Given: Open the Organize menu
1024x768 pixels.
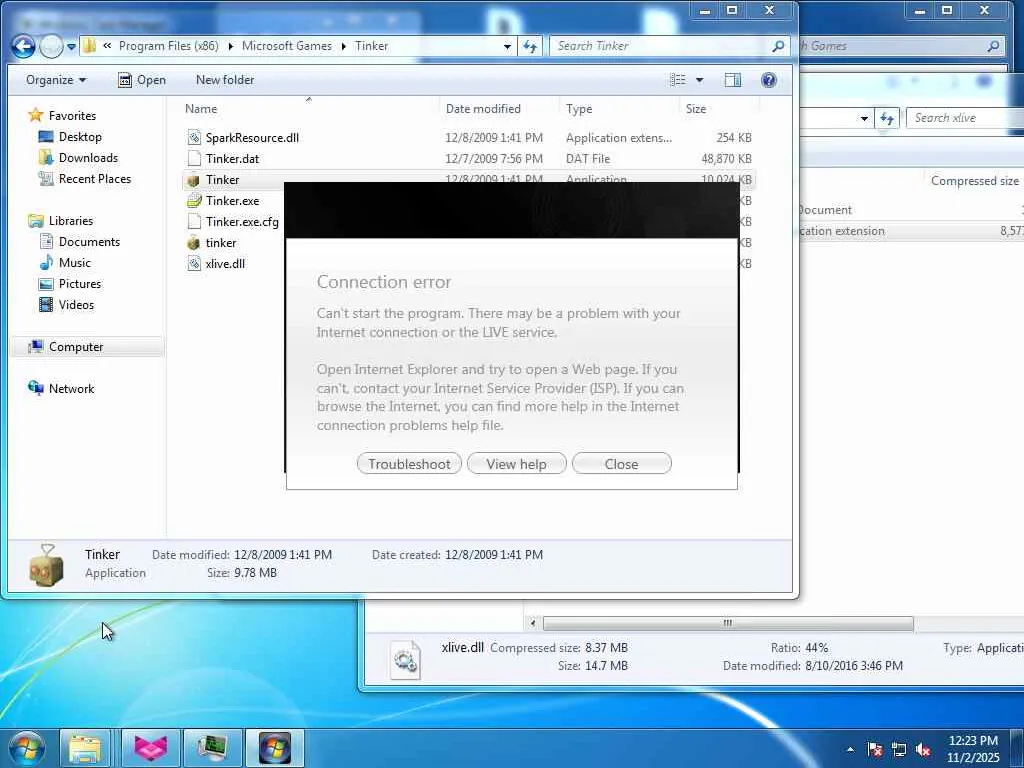Looking at the screenshot, I should 56,80.
